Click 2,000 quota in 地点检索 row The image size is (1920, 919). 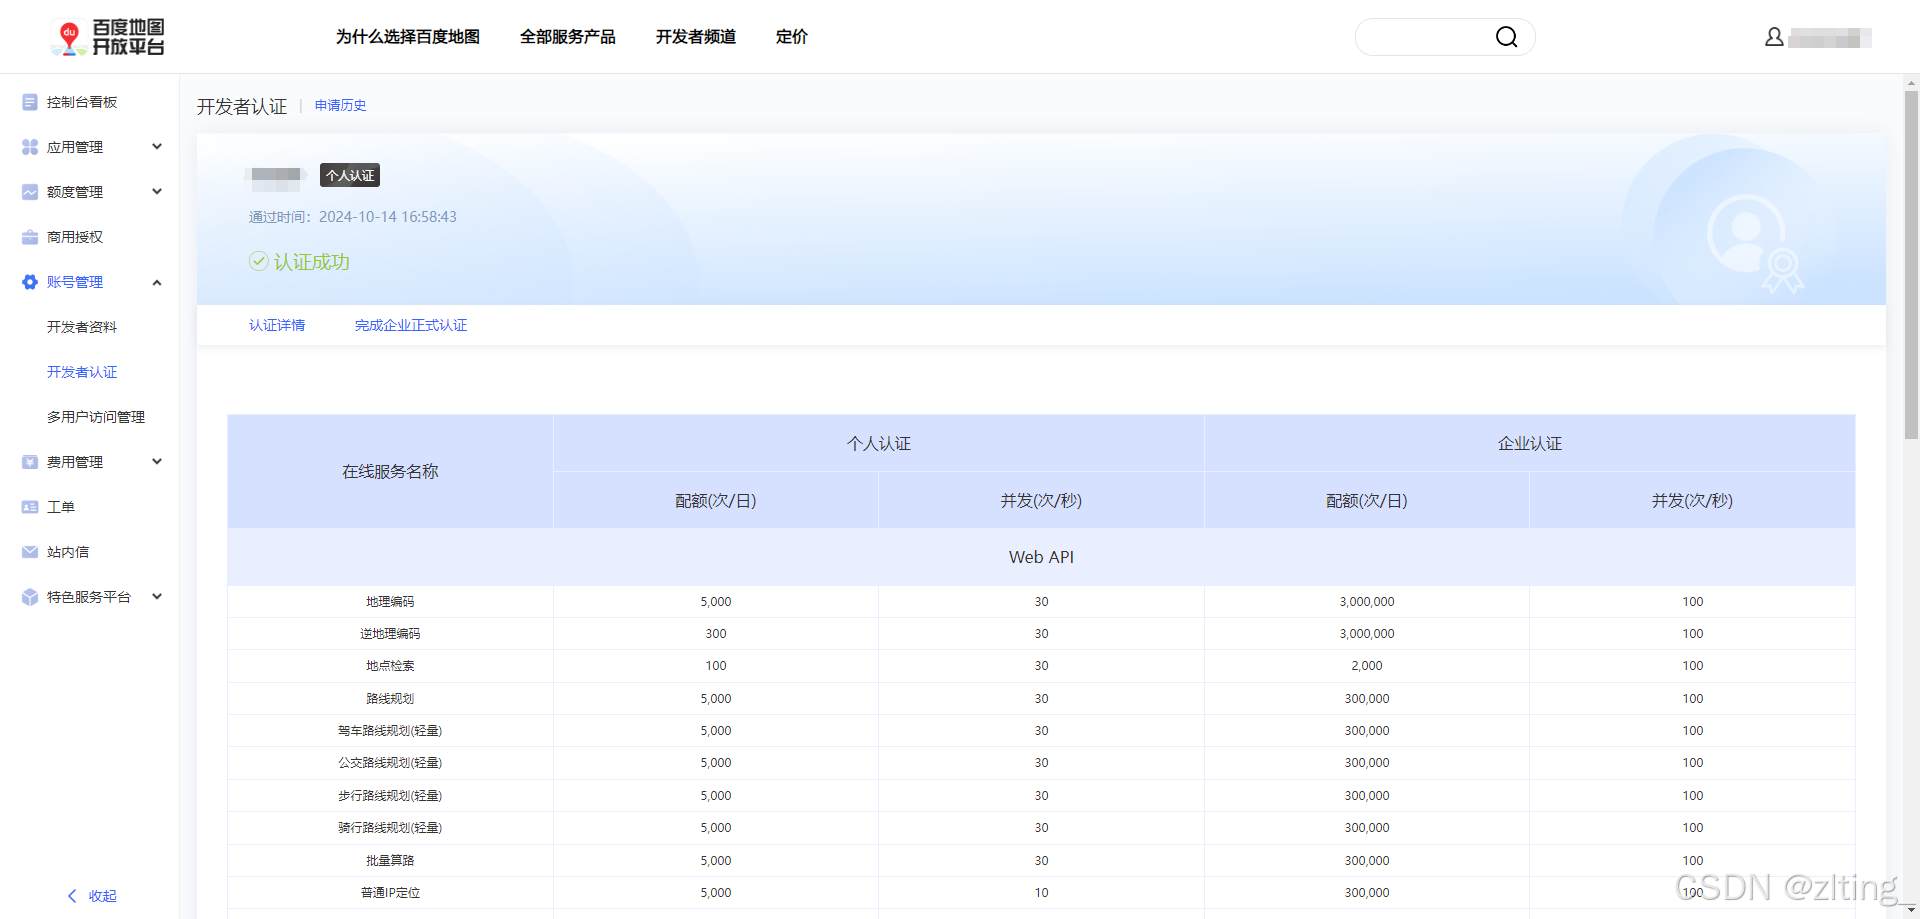coord(1367,666)
